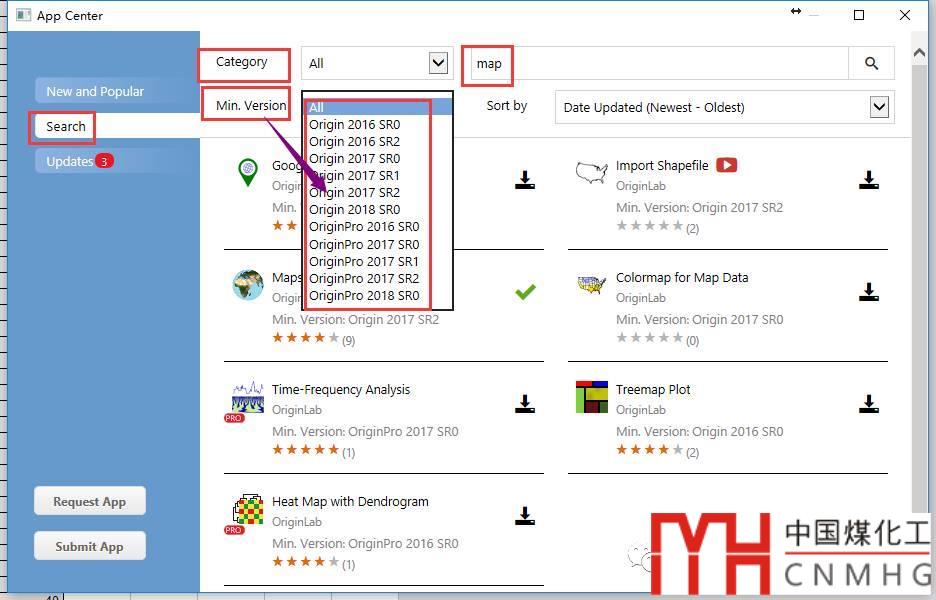Click the Heat Map with Dendrogram icon
Viewport: 936px width, 600px height.
pos(248,509)
